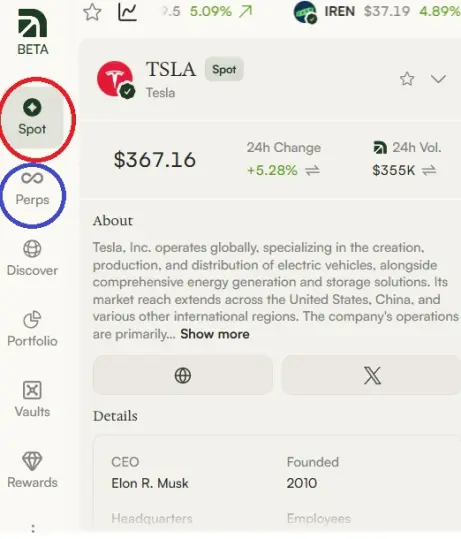Click the Tesla logo thumbnail
461x539 pixels.
[116, 79]
